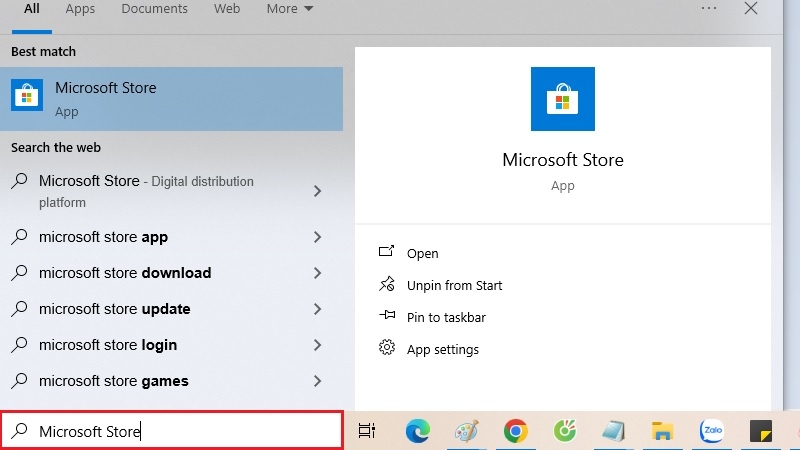
Task: Switch to the Web tab
Action: pos(227,9)
